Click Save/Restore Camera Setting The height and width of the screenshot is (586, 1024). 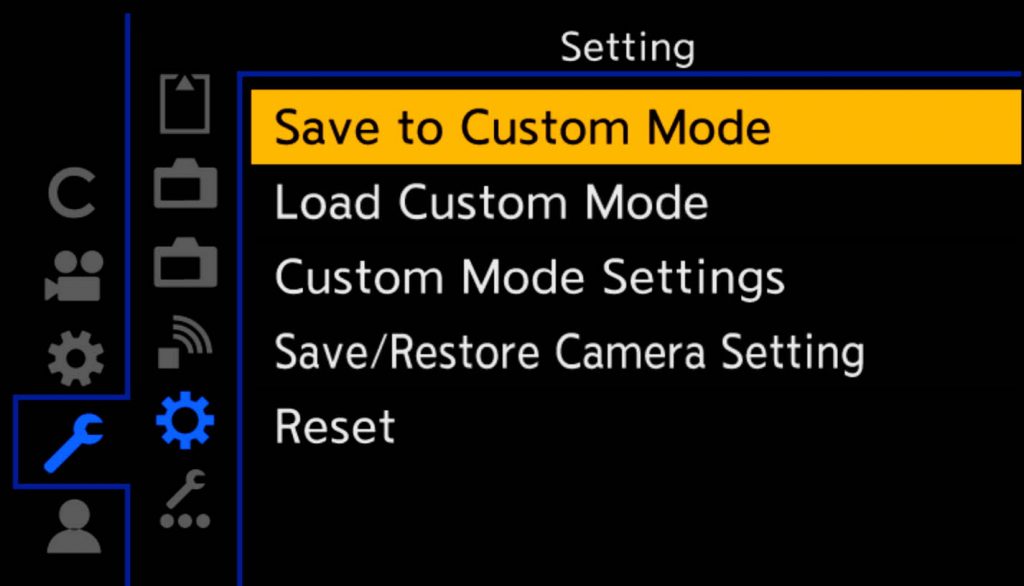point(569,351)
